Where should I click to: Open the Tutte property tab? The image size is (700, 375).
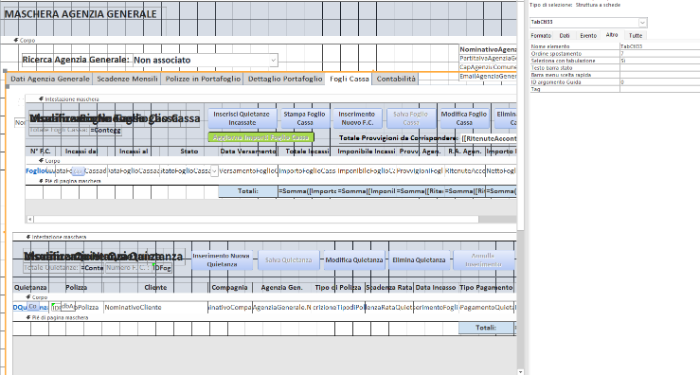pos(635,36)
